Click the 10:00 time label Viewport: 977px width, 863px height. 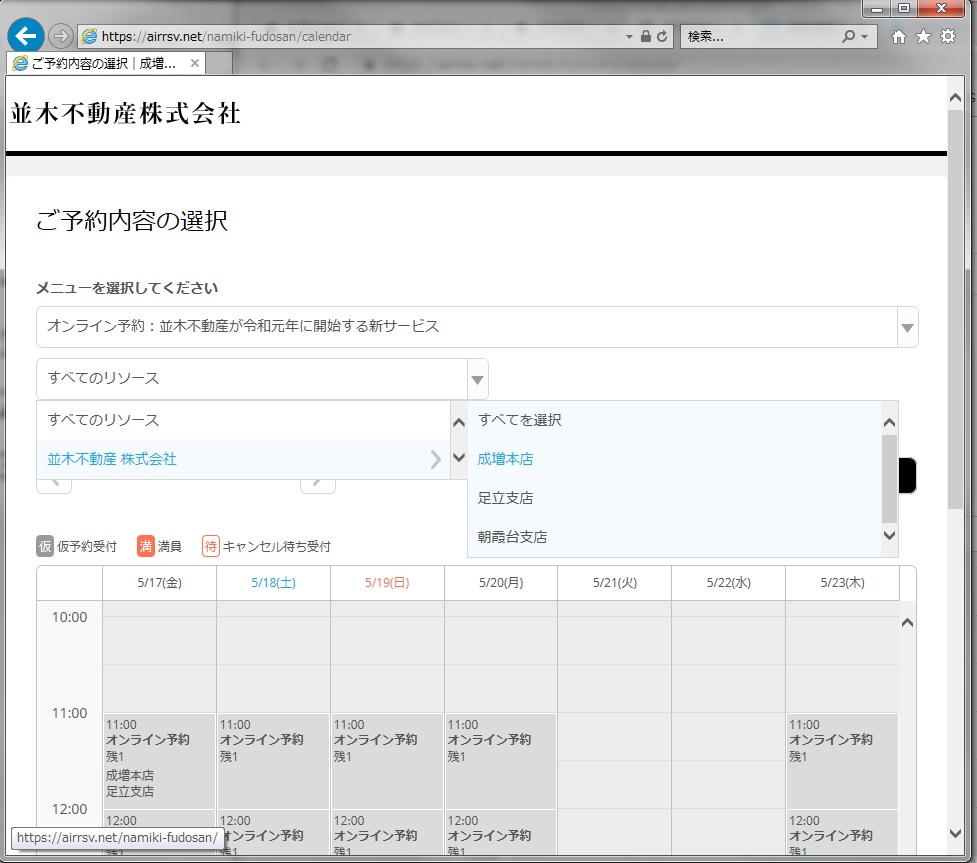coord(69,617)
